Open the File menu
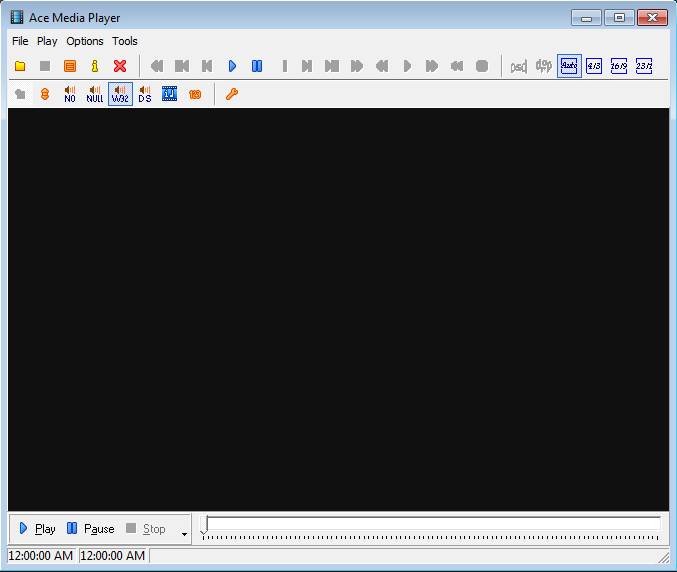The height and width of the screenshot is (572, 677). (x=20, y=41)
